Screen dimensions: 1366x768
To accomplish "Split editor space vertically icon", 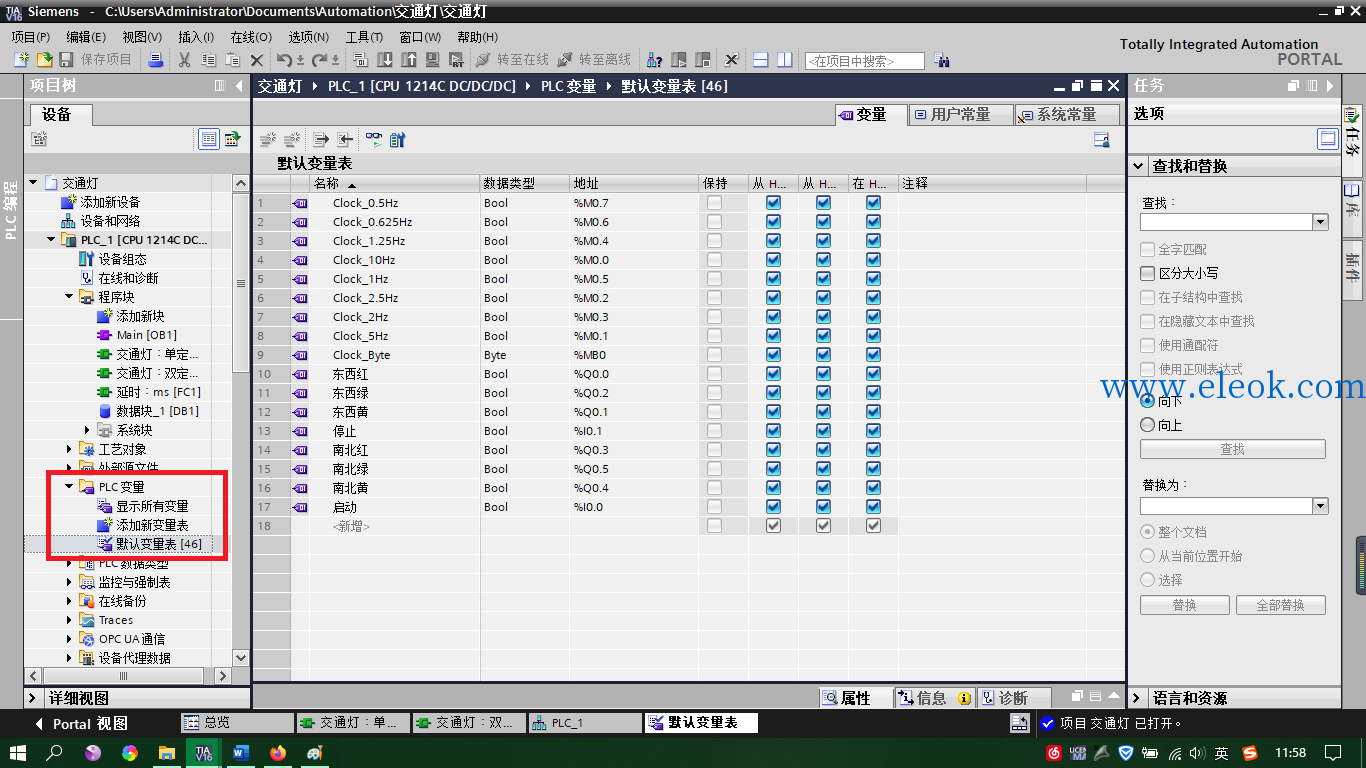I will click(x=785, y=60).
